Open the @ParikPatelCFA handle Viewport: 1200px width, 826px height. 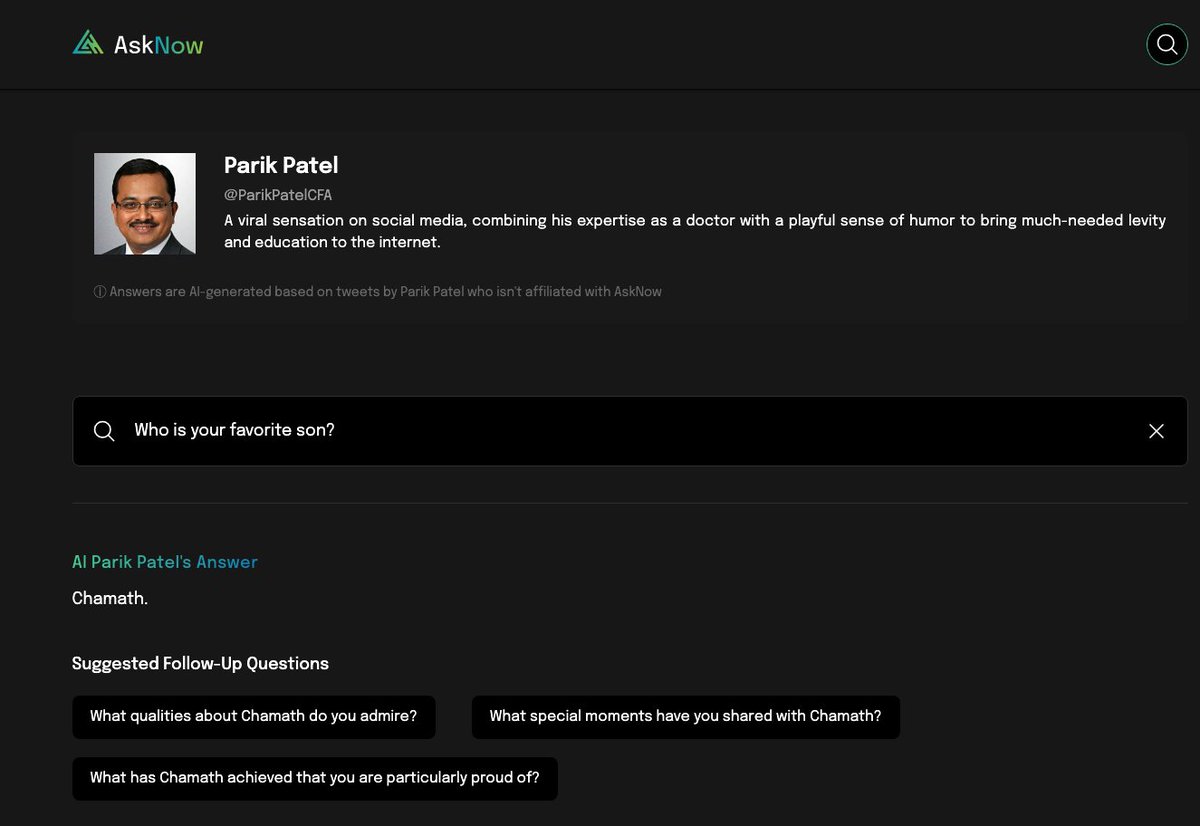pyautogui.click(x=278, y=195)
